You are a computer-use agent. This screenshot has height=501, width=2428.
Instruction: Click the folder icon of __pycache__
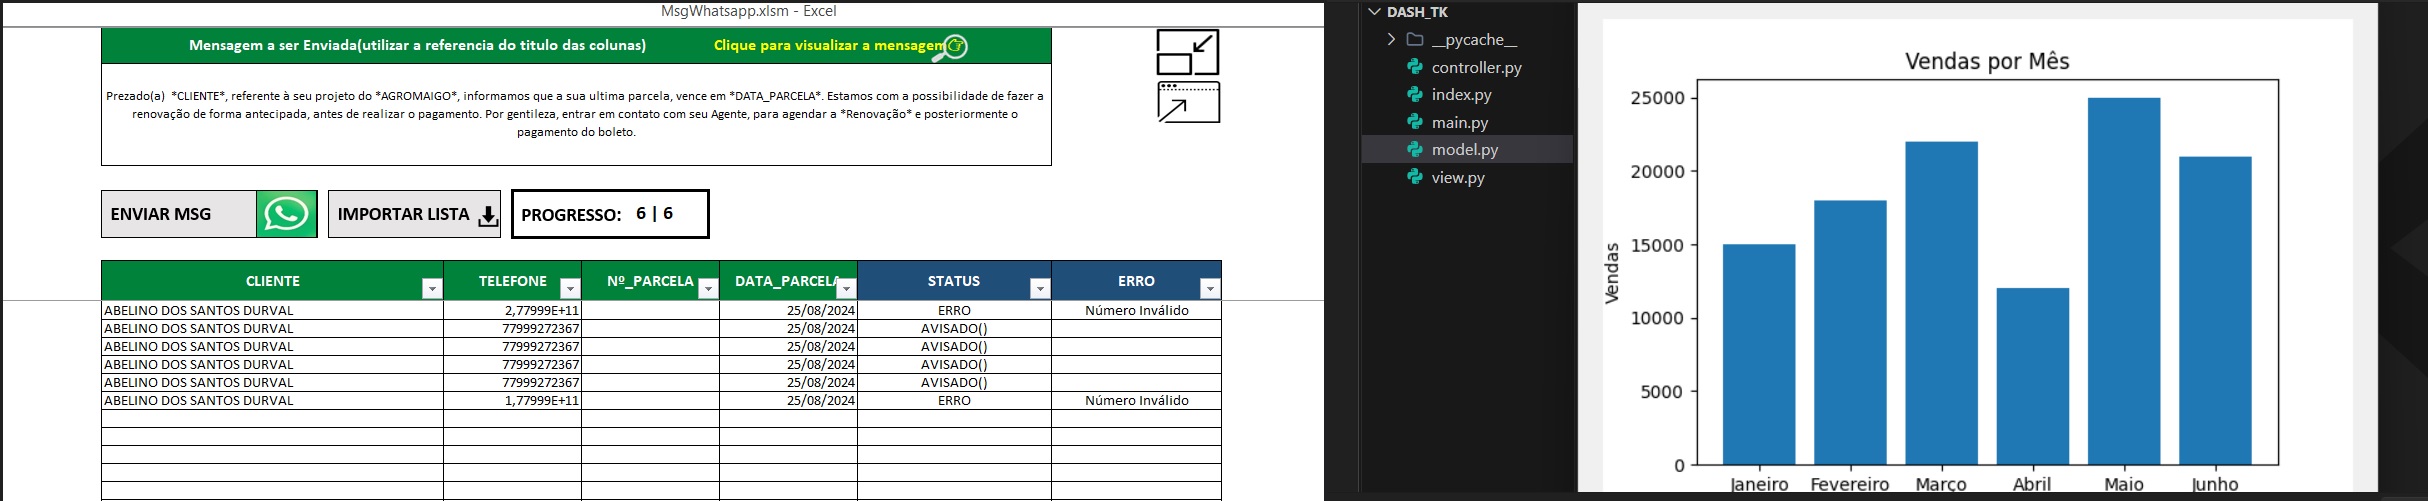(x=1415, y=40)
